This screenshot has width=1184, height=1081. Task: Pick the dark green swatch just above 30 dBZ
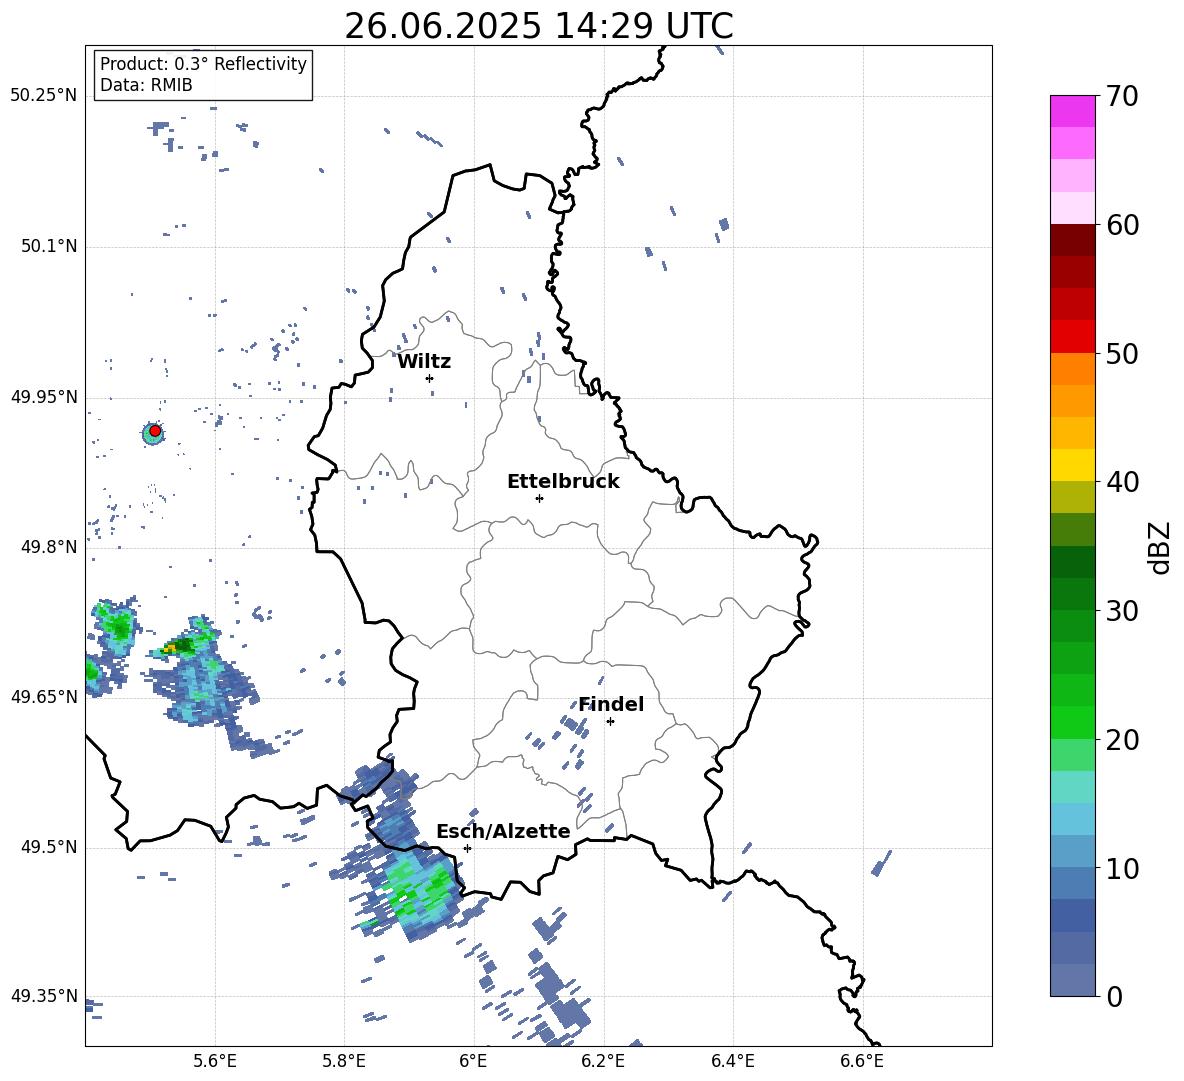click(x=1073, y=594)
